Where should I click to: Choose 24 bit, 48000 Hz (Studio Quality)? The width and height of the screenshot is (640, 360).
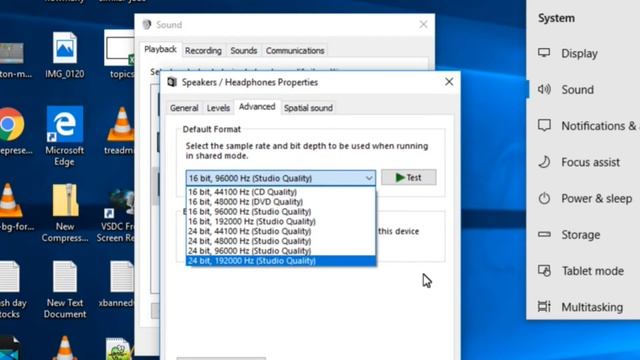281,241
